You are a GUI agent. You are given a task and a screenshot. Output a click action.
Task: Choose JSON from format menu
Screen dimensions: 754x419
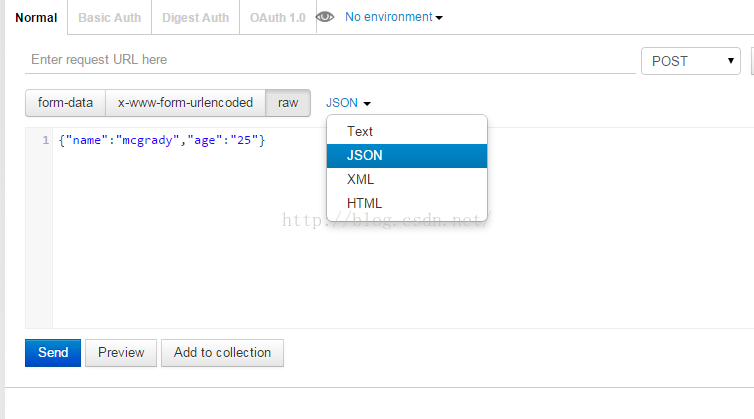click(364, 156)
